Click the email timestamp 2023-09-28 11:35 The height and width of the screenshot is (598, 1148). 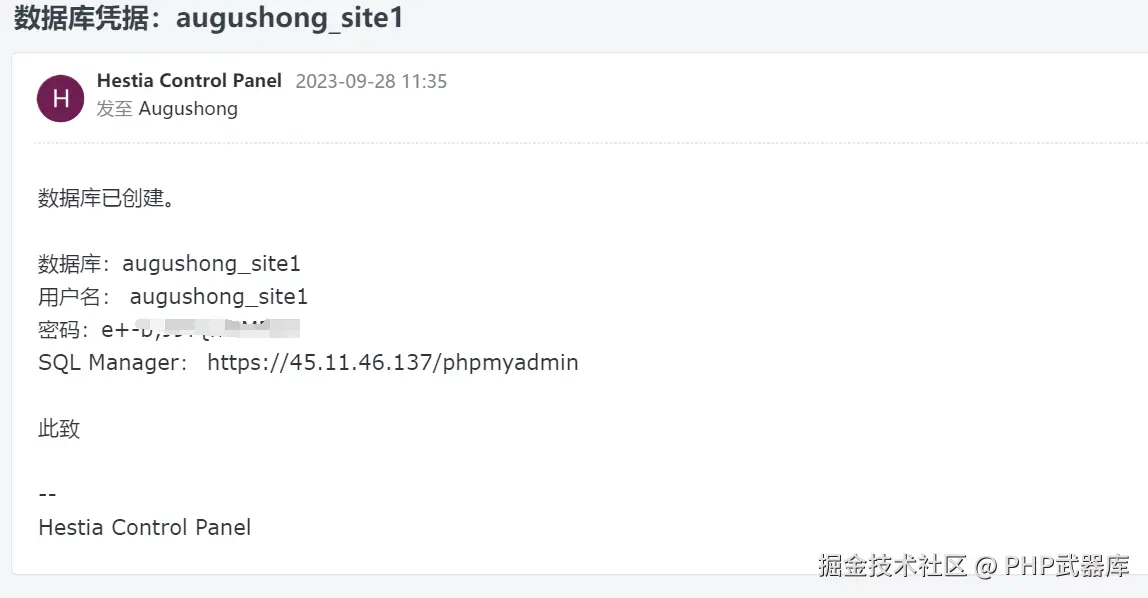pos(371,82)
